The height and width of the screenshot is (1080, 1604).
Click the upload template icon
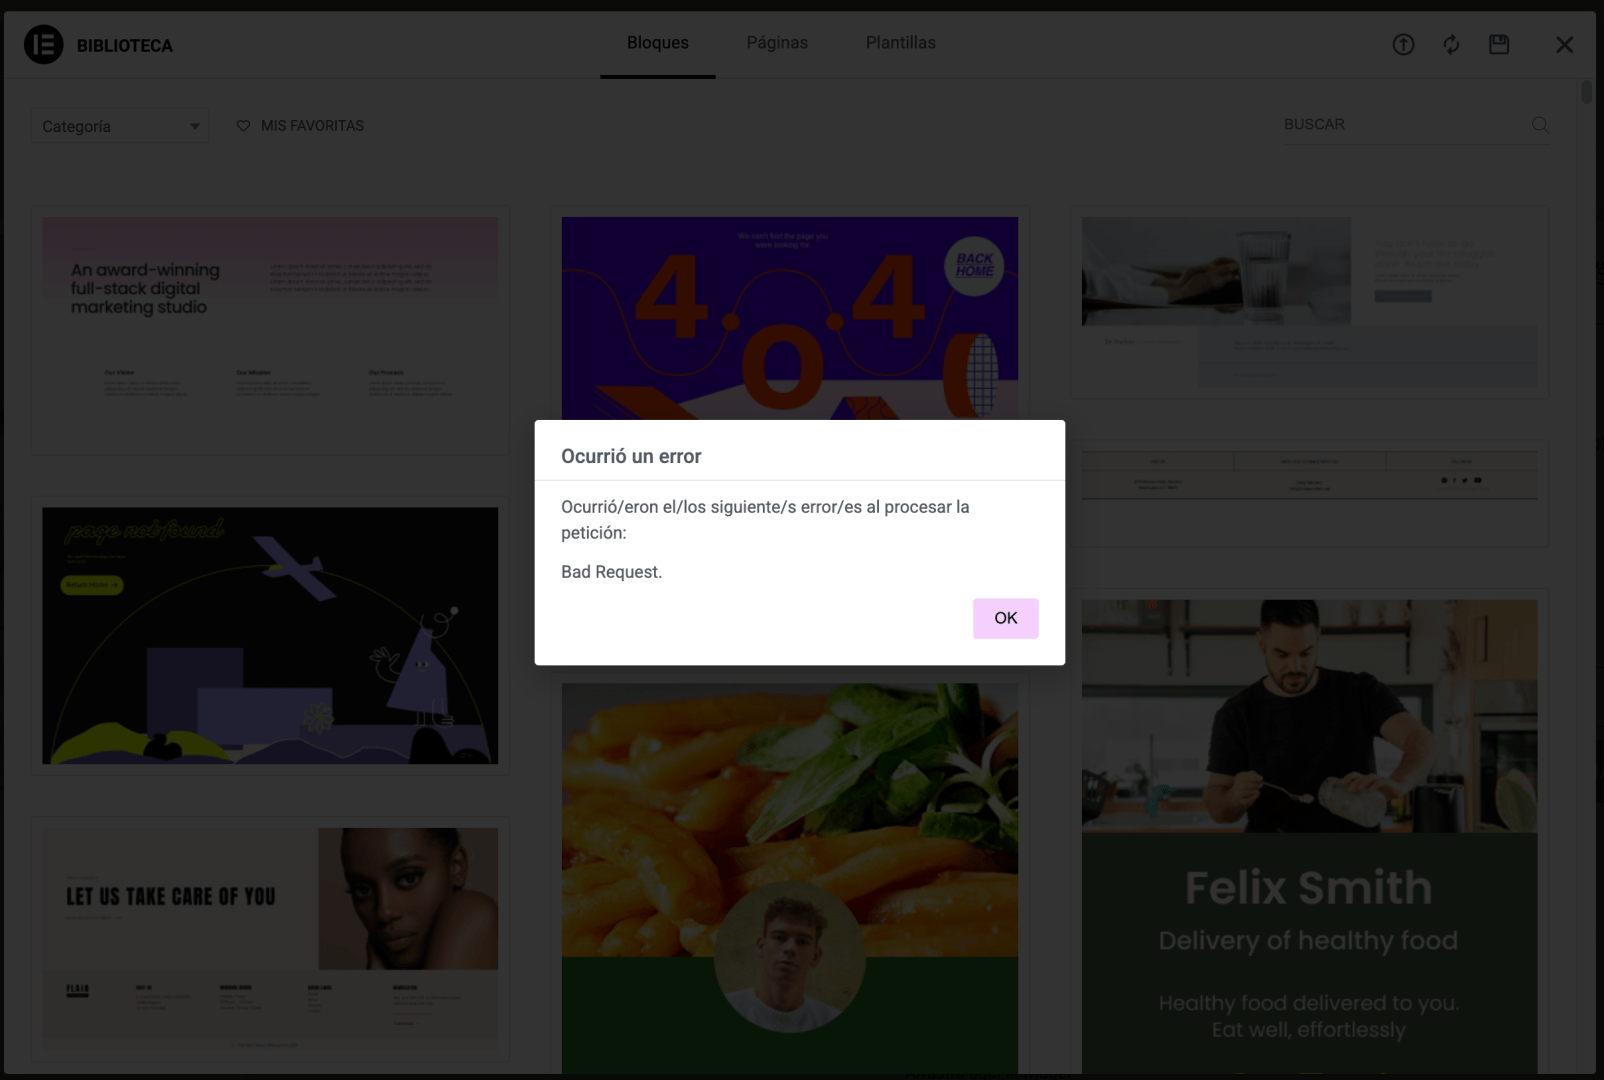[1403, 45]
